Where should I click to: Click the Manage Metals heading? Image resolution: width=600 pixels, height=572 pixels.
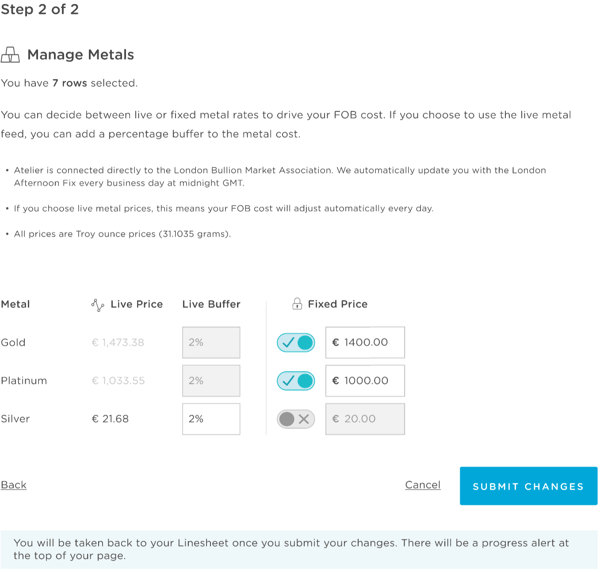coord(81,55)
